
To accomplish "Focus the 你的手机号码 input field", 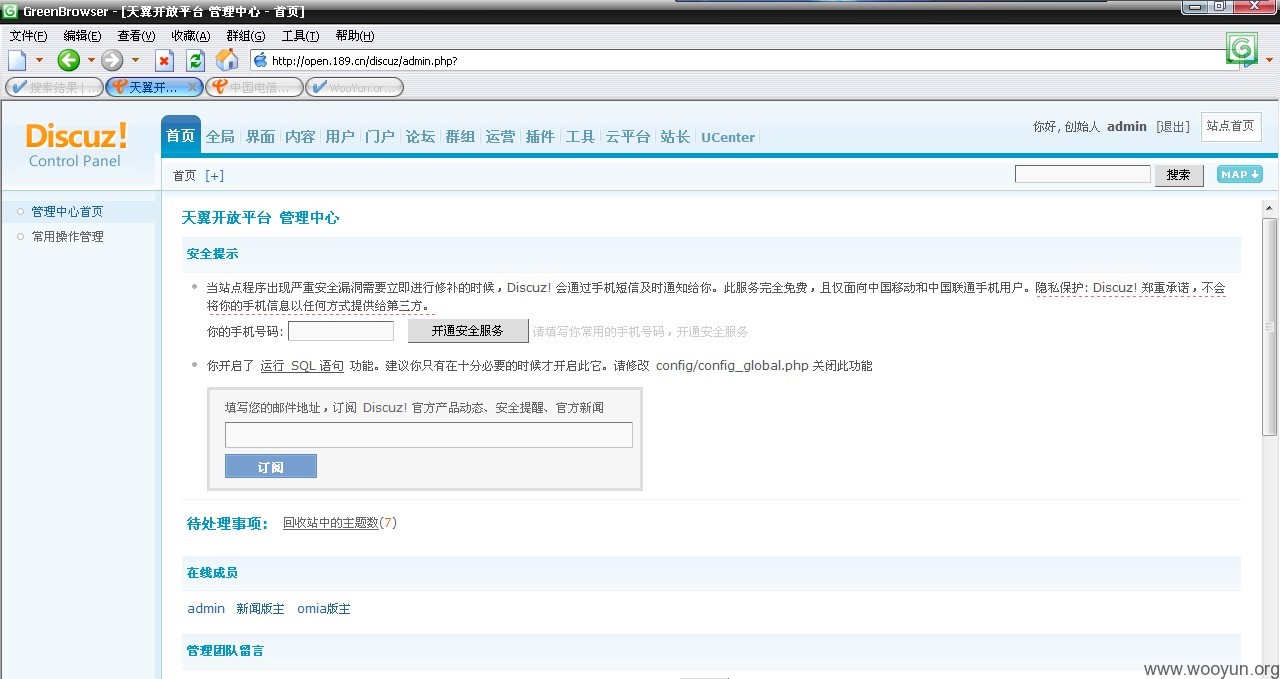I will (341, 331).
